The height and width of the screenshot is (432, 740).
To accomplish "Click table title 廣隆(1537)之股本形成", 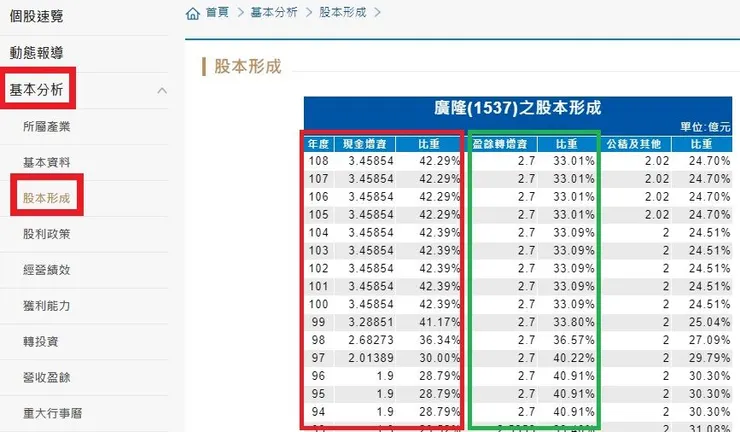I will point(518,108).
